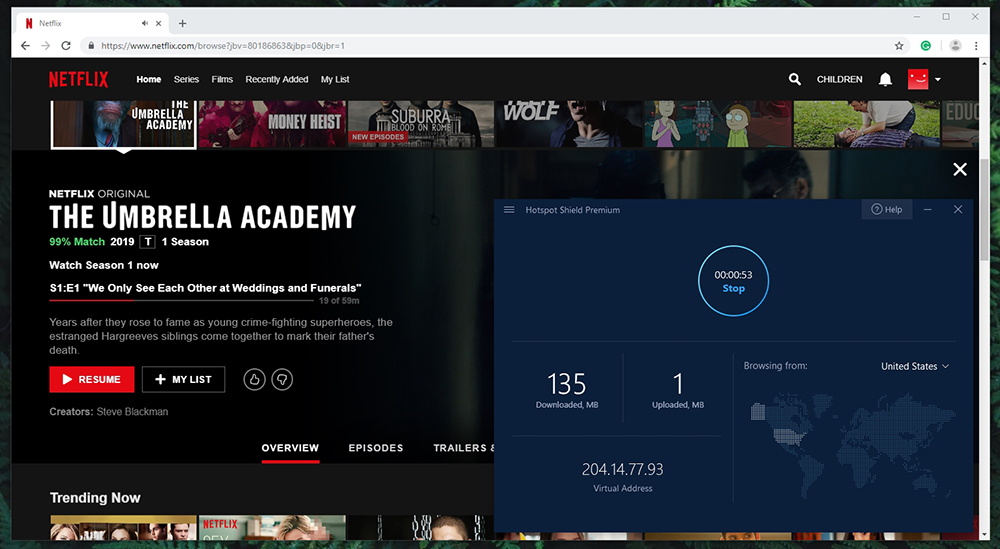Click the 1 Uploaded MB value
Screen dimensions: 1000x549
click(x=678, y=384)
